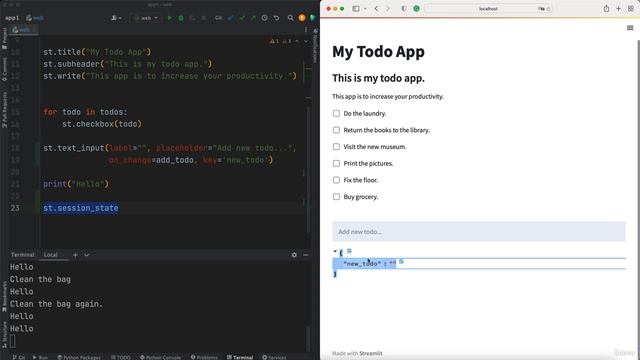The height and width of the screenshot is (360, 640).
Task: Check the 'Buy grocery.' checkbox
Action: [336, 197]
